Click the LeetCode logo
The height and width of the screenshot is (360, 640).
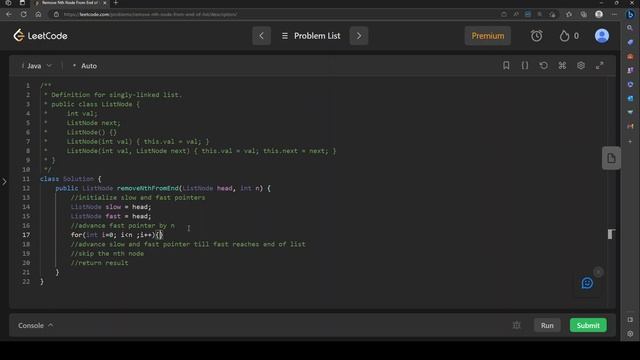(x=40, y=36)
